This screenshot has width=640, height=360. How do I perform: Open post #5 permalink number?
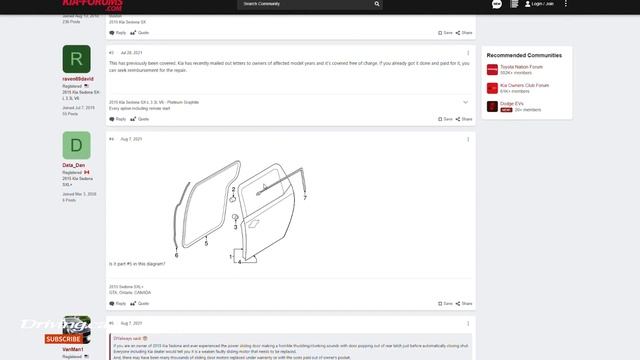pyautogui.click(x=111, y=323)
